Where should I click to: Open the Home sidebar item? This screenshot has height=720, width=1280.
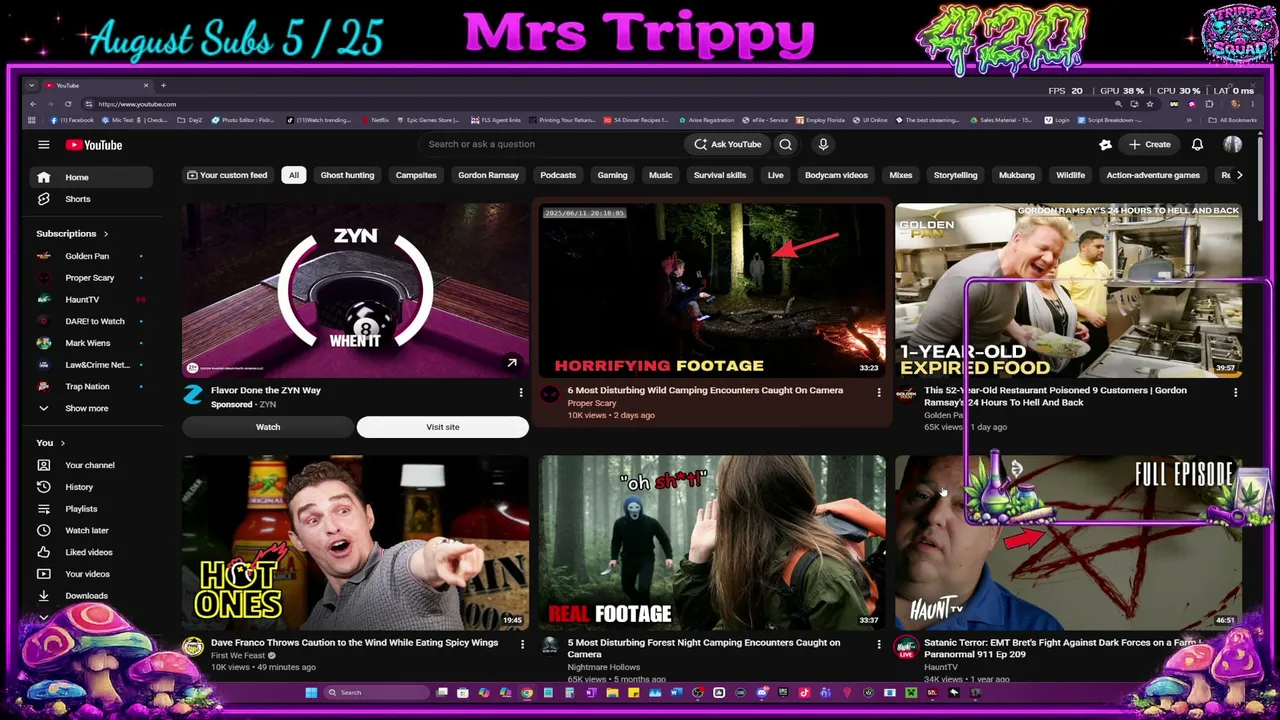(x=90, y=177)
